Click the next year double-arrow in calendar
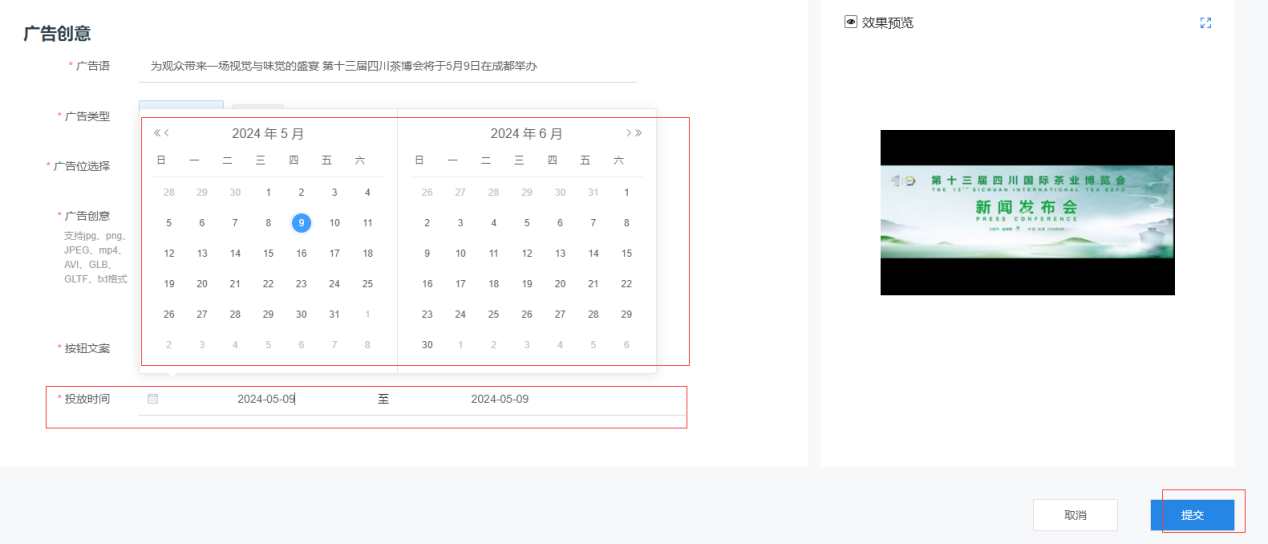The height and width of the screenshot is (544, 1268). coord(638,133)
